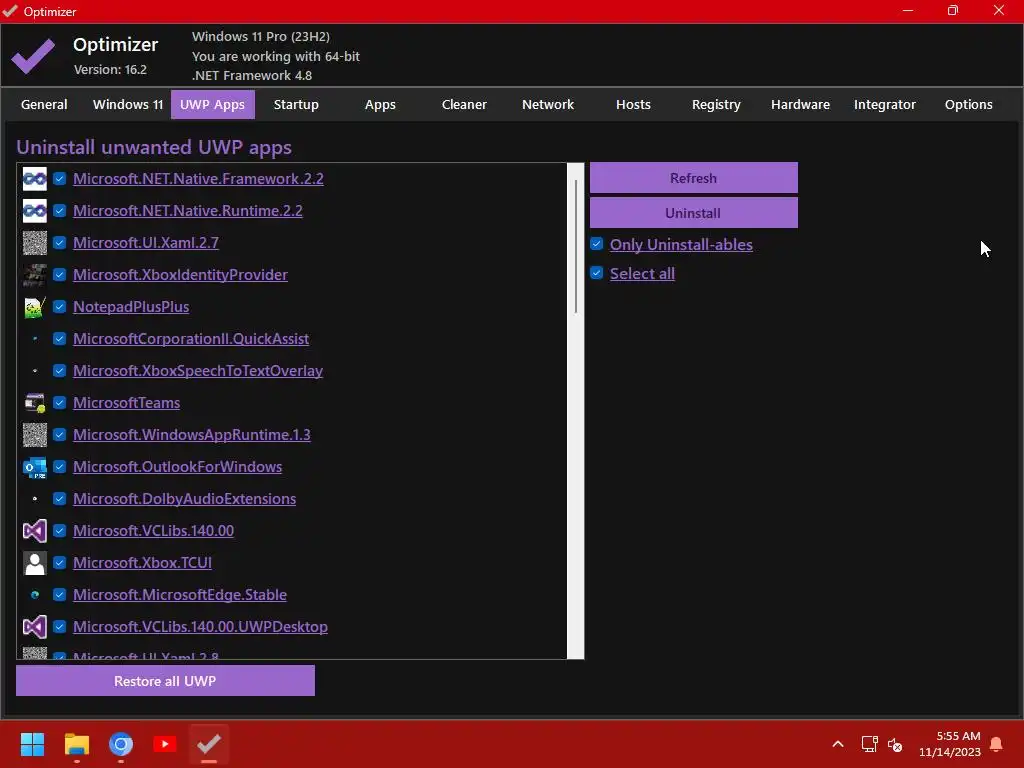Open the Options tab
The height and width of the screenshot is (768, 1024).
click(x=968, y=104)
